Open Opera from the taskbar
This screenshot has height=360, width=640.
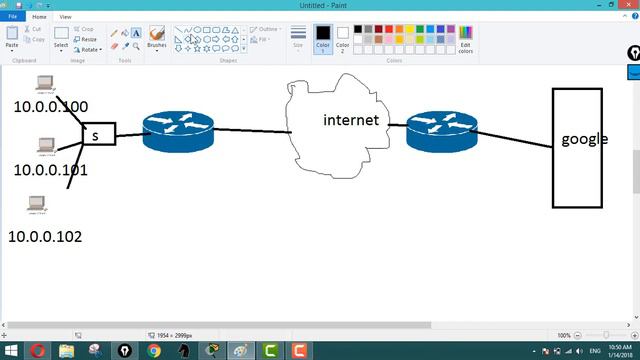[38, 351]
